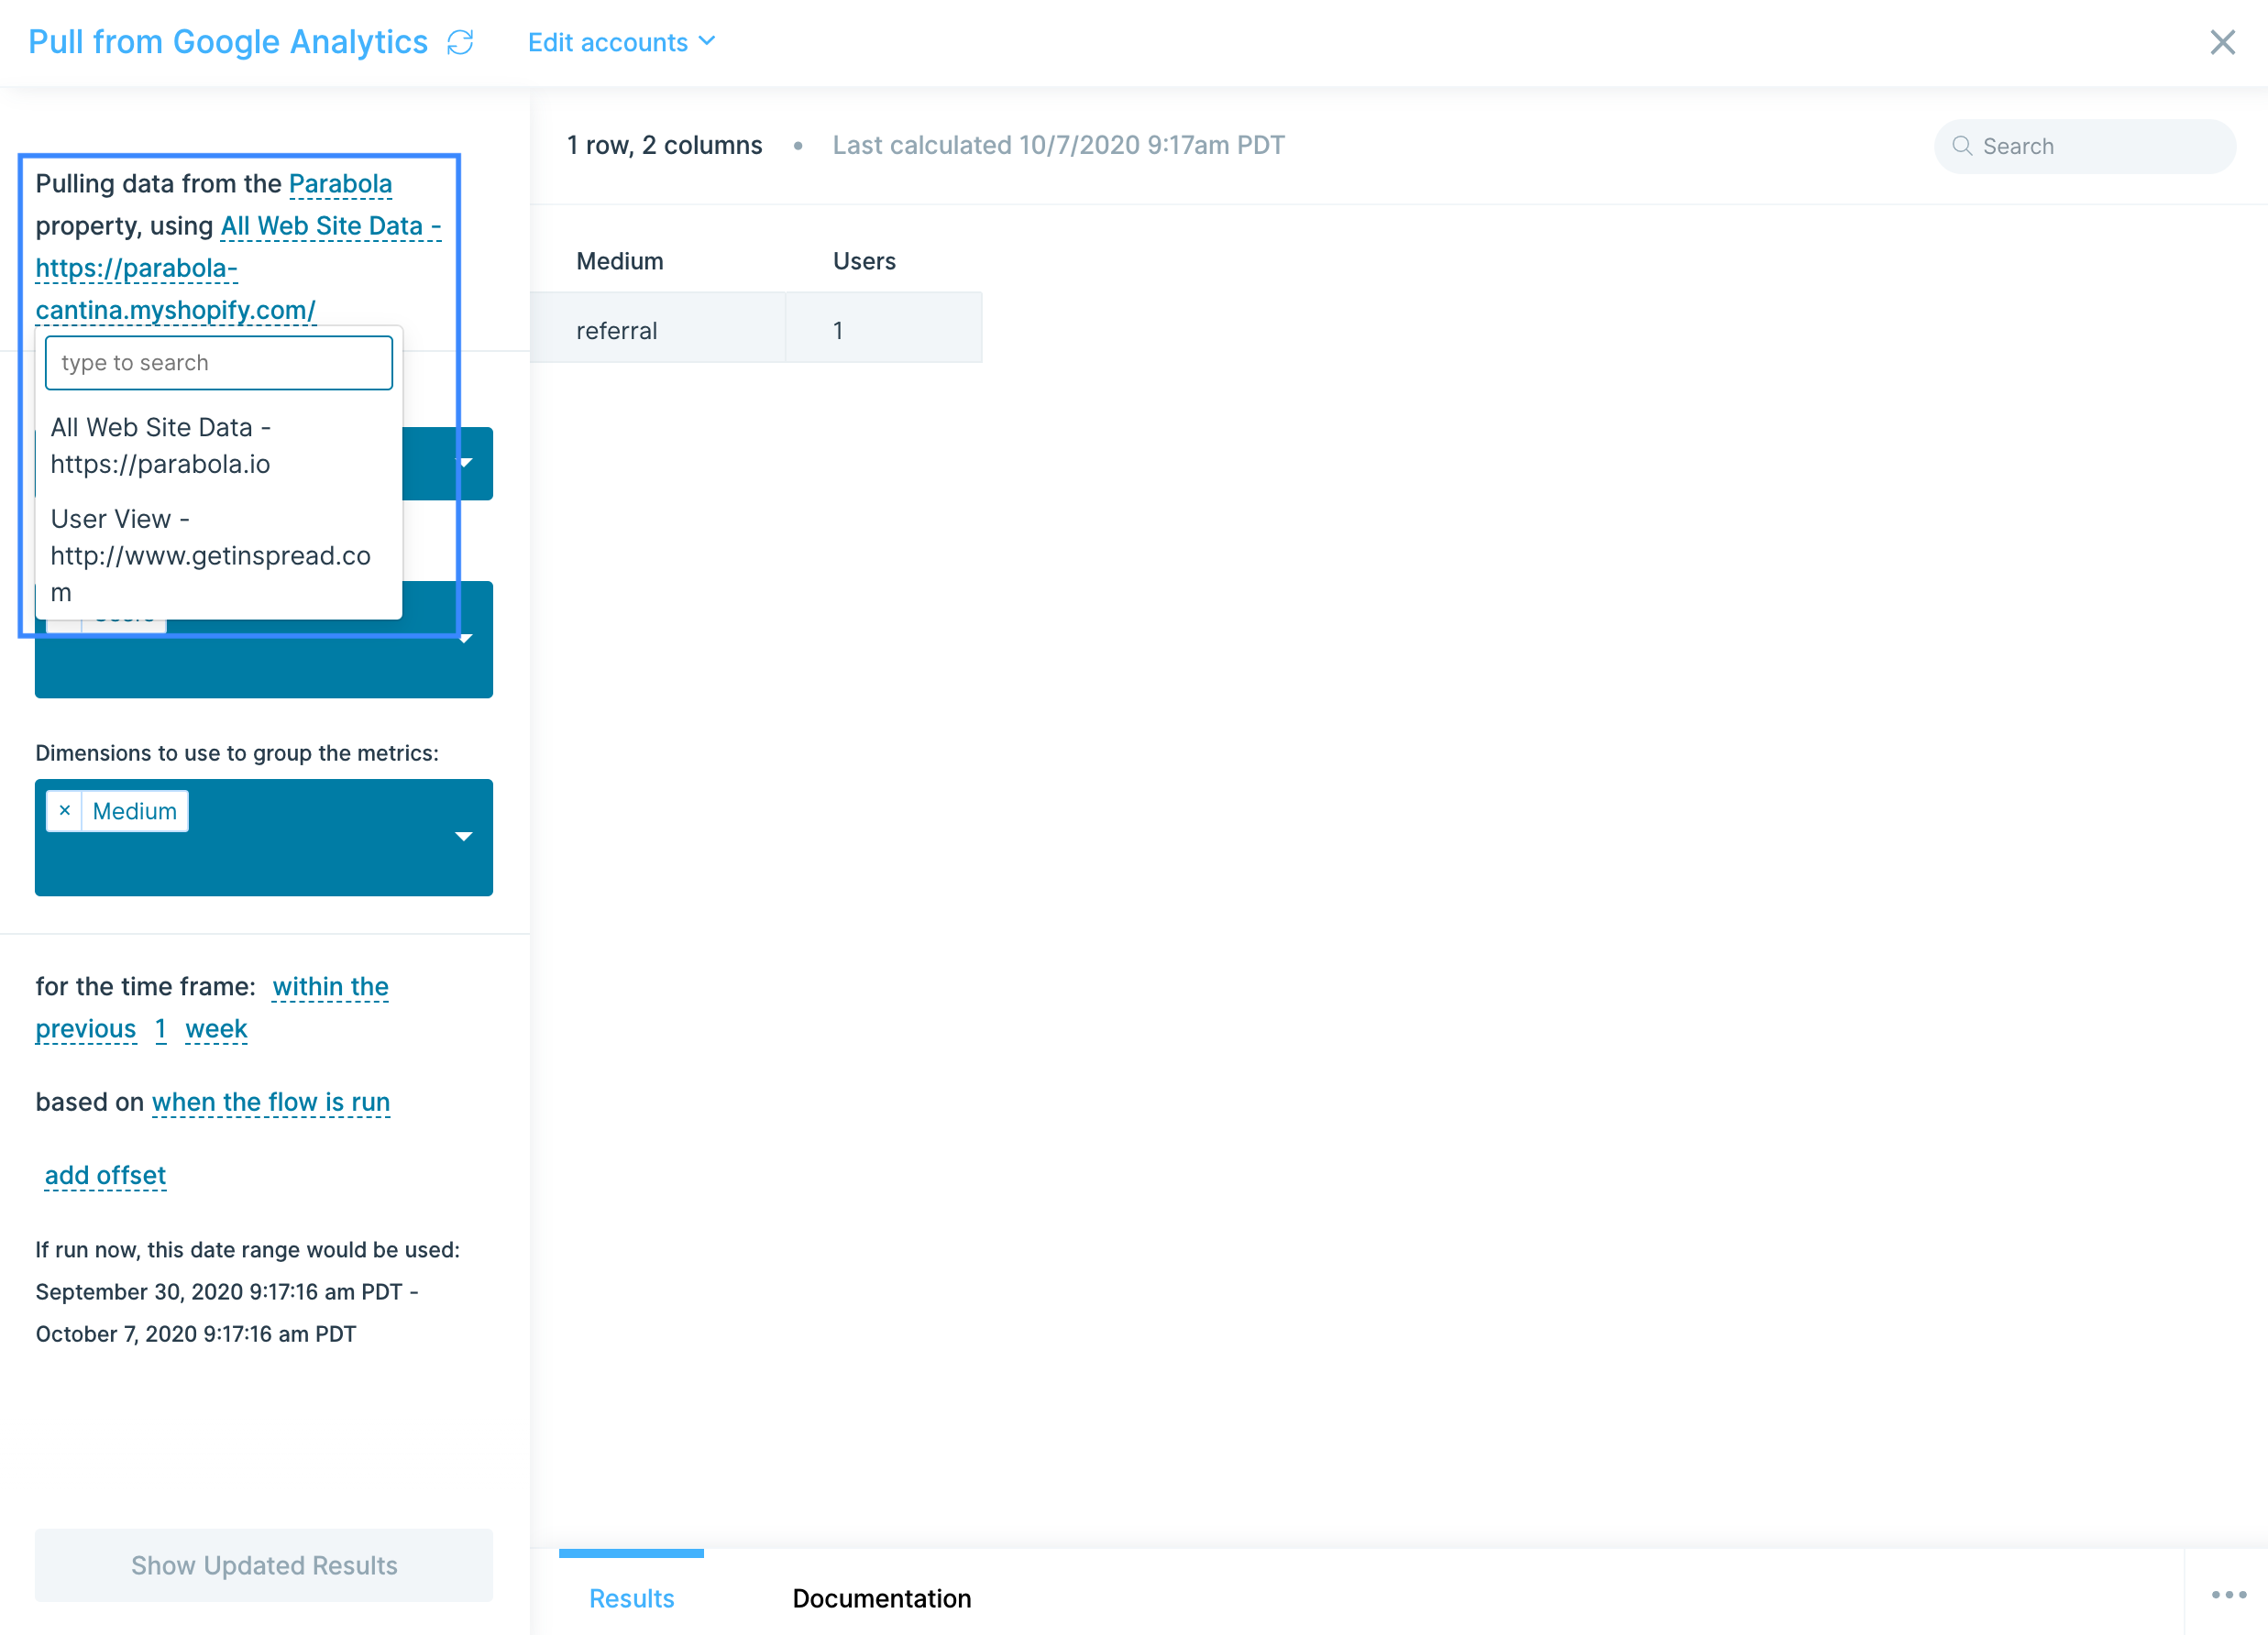Click the results Search box
Screen dimensions: 2268x1635
coord(2084,146)
